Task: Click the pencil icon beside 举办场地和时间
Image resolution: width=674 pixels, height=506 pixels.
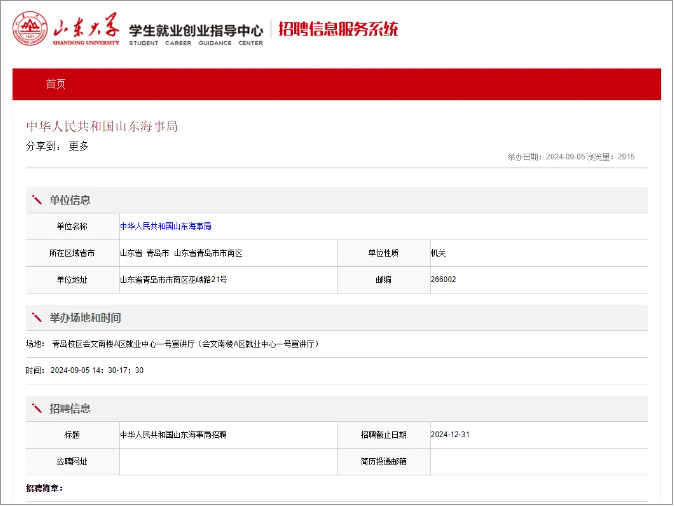Action: (x=37, y=318)
